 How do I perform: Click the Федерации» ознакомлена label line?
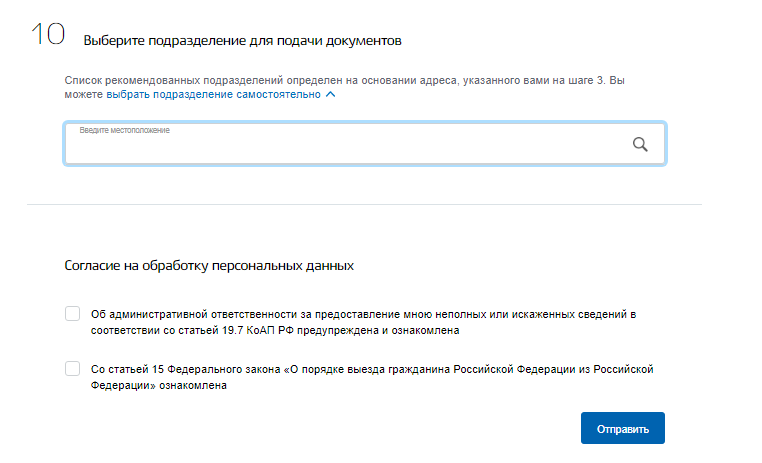tap(158, 385)
